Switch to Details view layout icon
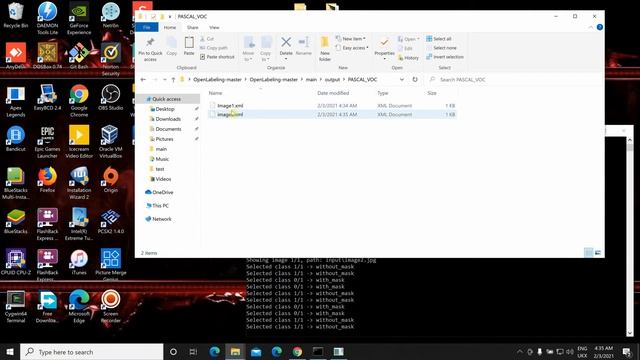The image size is (640, 360). click(x=589, y=253)
